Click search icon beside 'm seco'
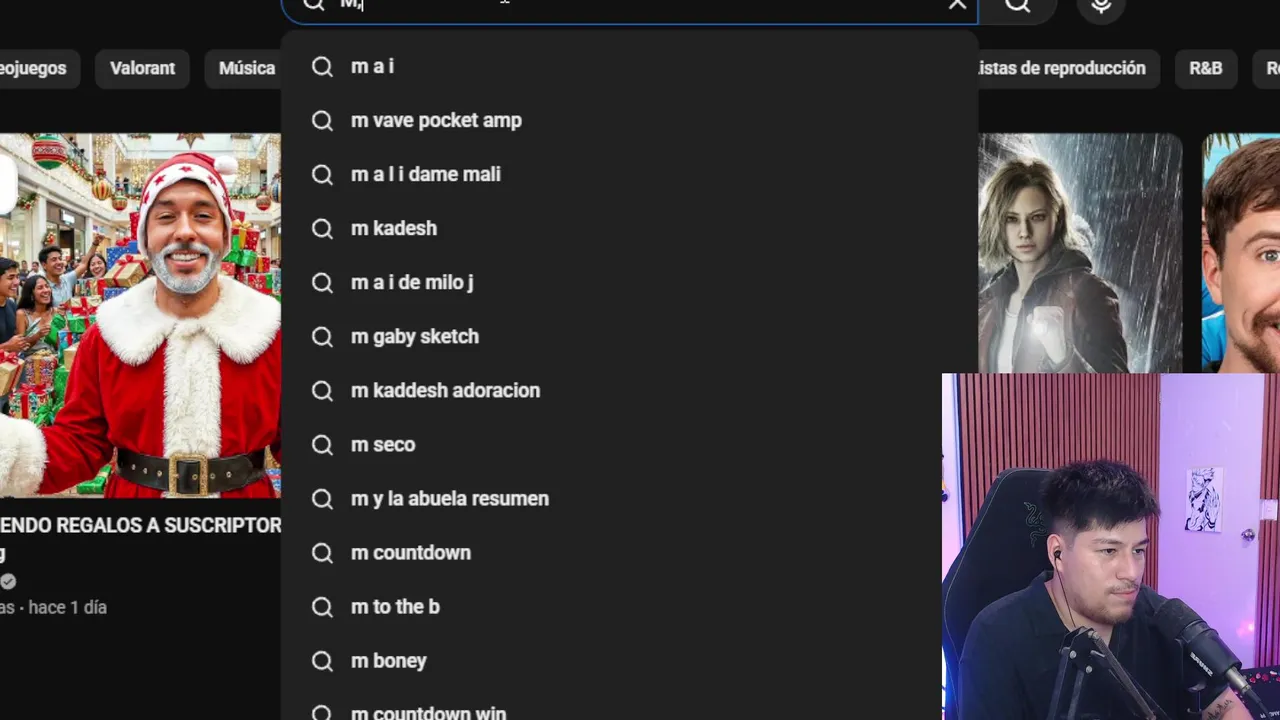1280x720 pixels. (322, 444)
